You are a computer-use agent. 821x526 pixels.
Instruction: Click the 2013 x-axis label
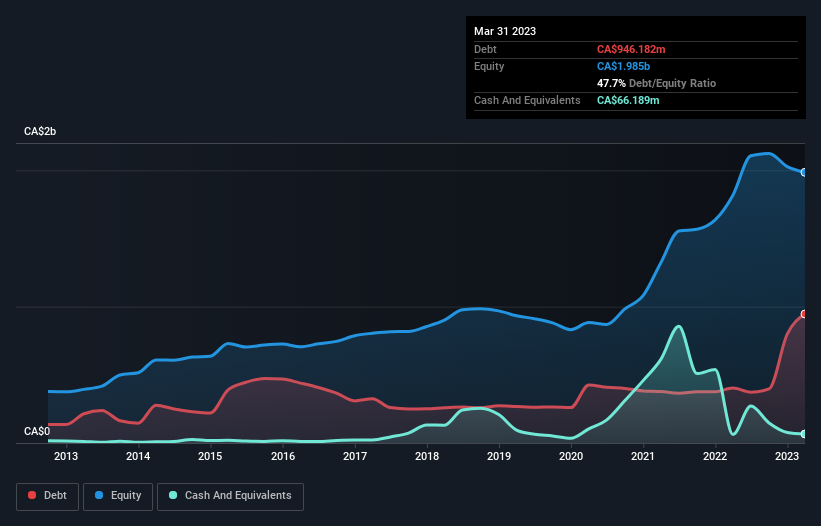tap(66, 456)
